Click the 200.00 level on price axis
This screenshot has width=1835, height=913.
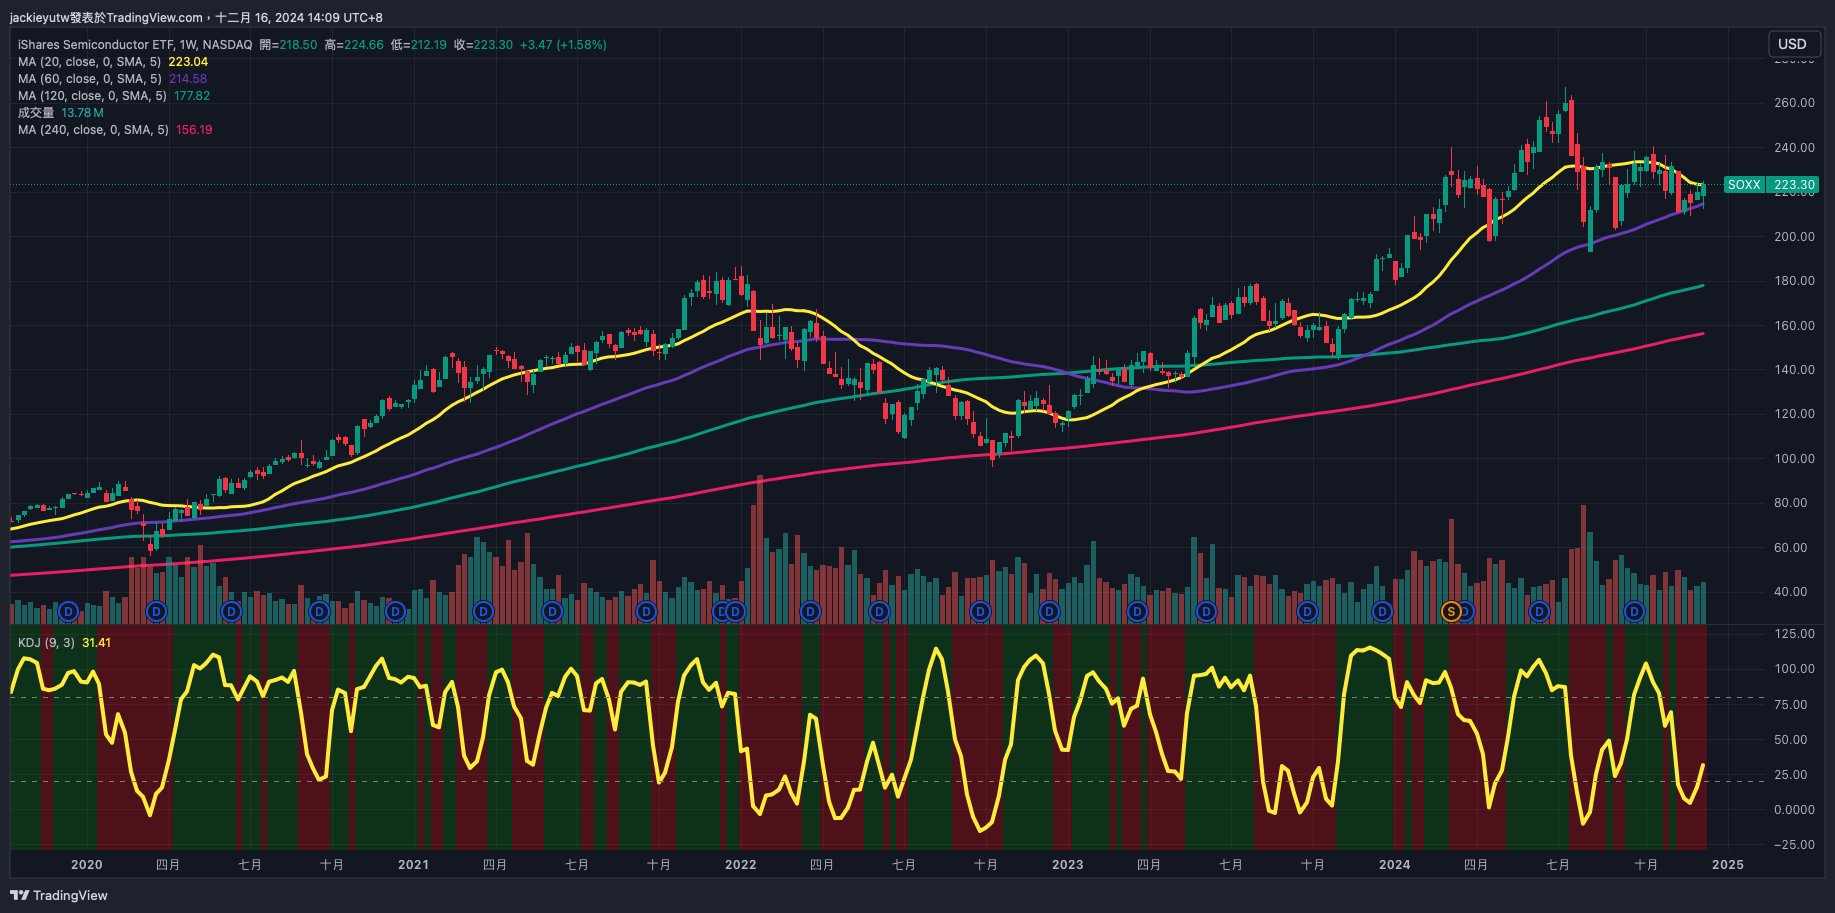[x=1794, y=237]
